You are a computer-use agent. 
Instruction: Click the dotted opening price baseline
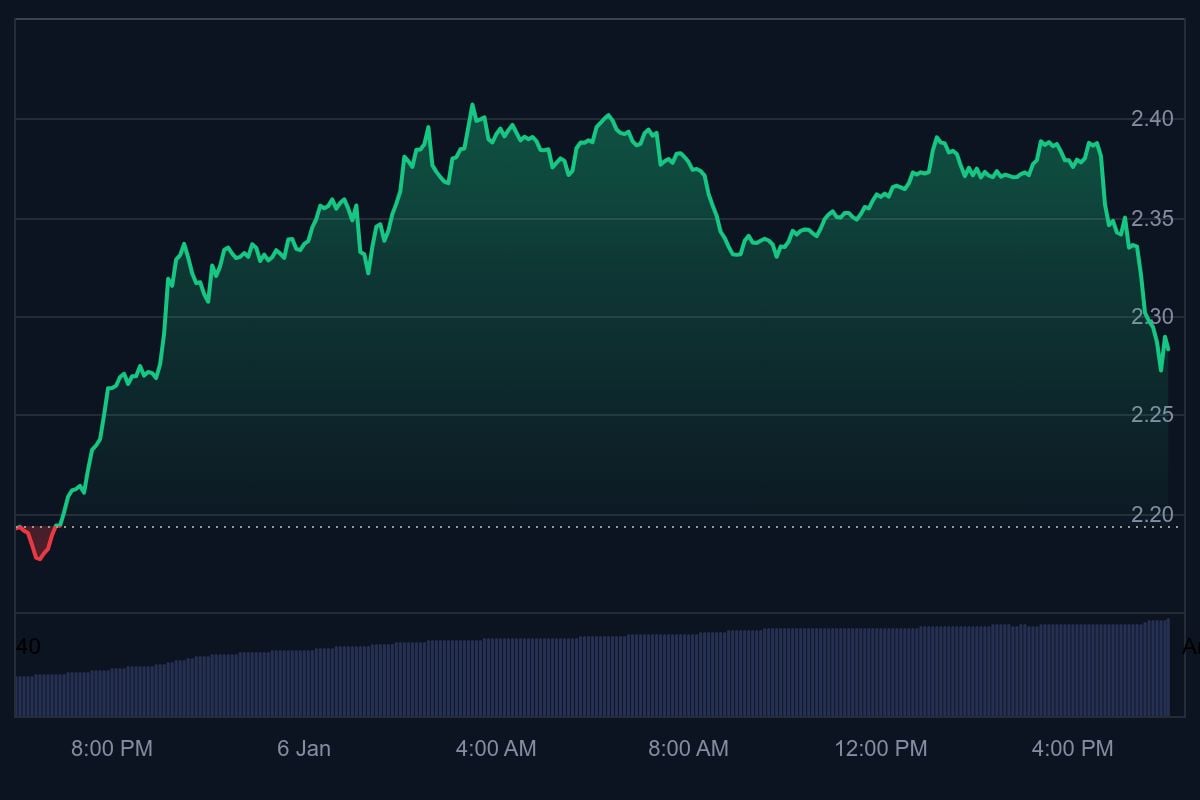click(600, 526)
